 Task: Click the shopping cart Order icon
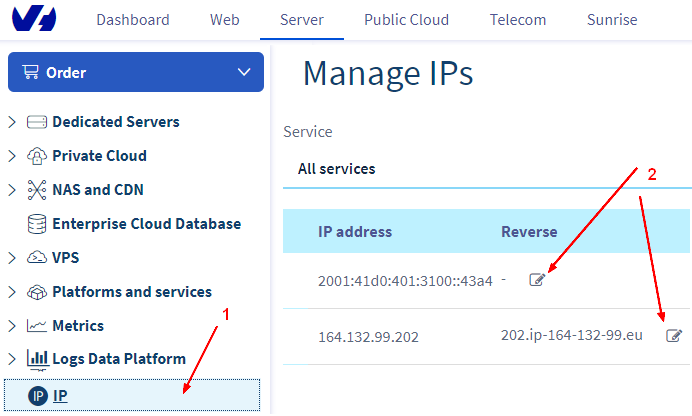(30, 73)
